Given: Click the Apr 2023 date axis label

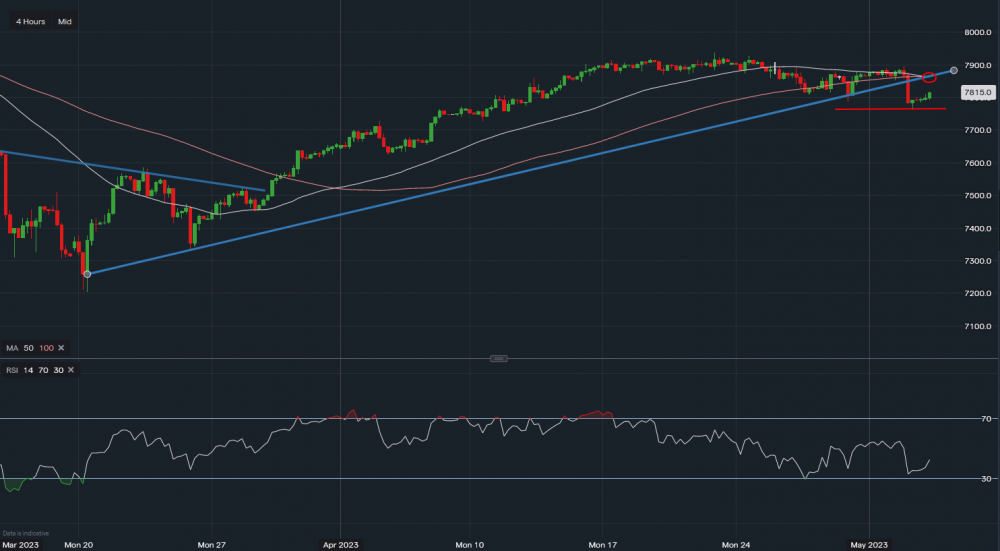Looking at the screenshot, I should [x=340, y=545].
